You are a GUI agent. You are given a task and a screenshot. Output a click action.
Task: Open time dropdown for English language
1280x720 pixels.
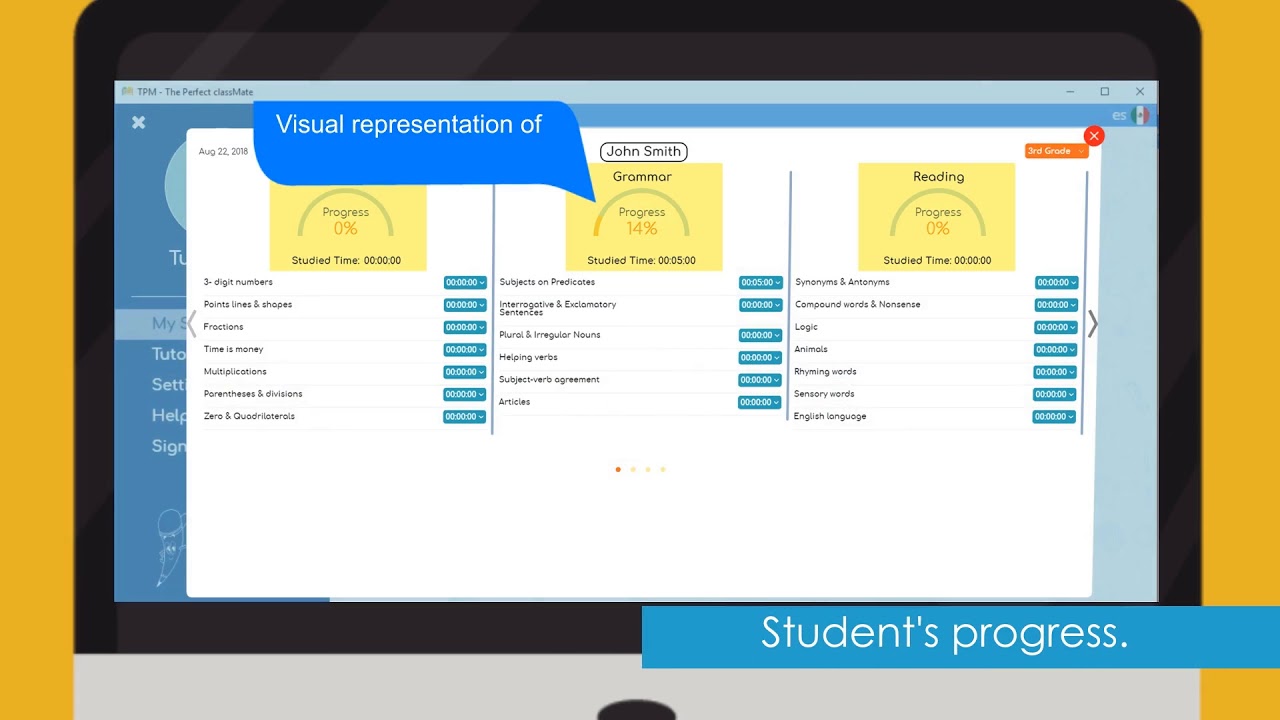tap(1054, 417)
